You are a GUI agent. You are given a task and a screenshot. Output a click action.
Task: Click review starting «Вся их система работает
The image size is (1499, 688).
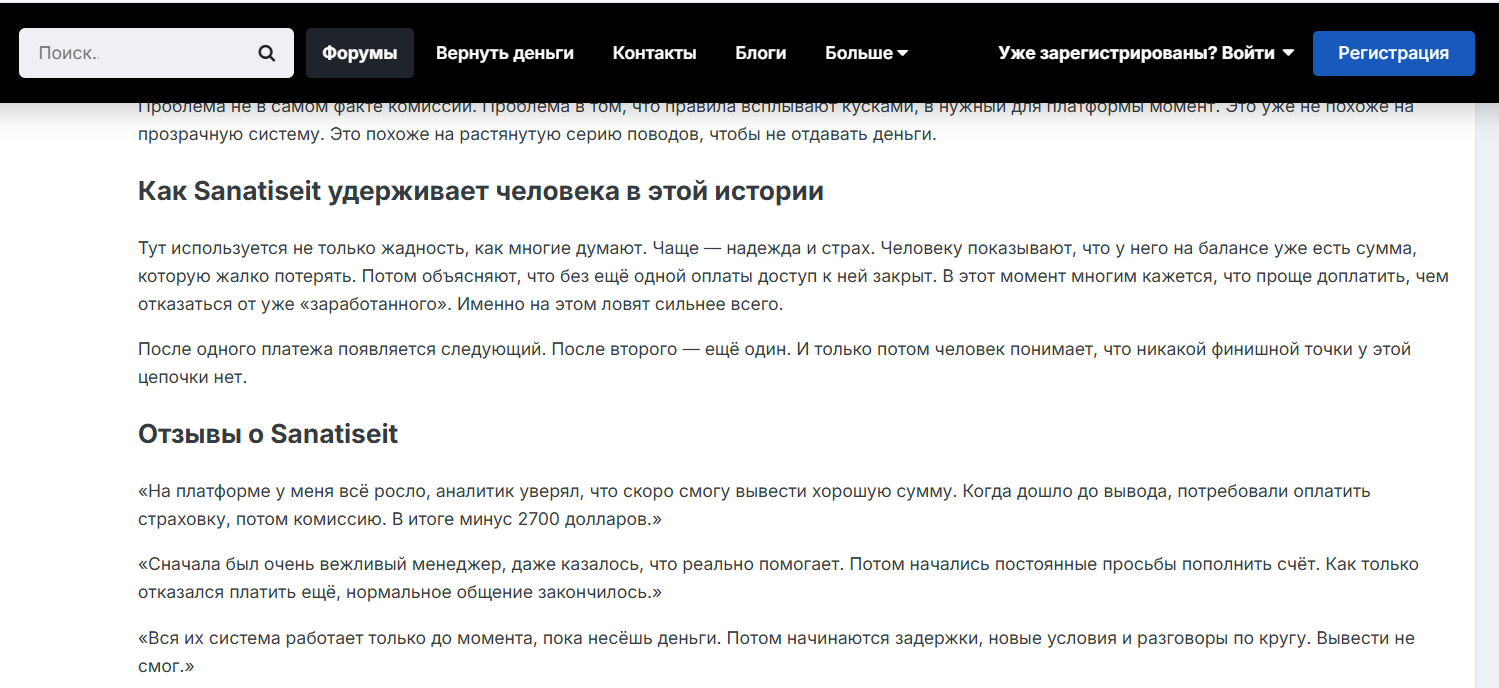(777, 651)
